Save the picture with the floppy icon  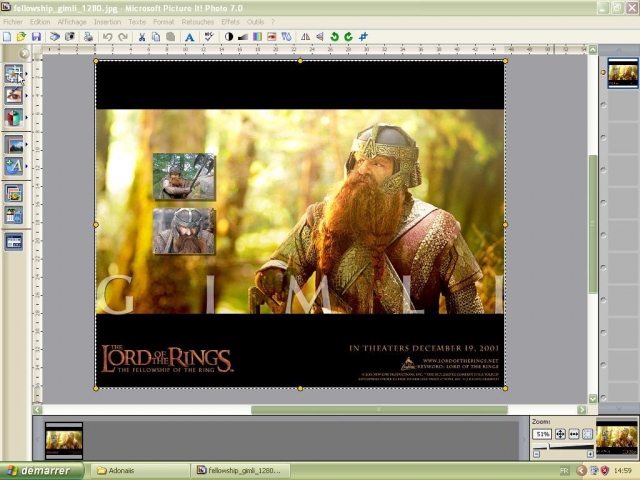[x=36, y=37]
